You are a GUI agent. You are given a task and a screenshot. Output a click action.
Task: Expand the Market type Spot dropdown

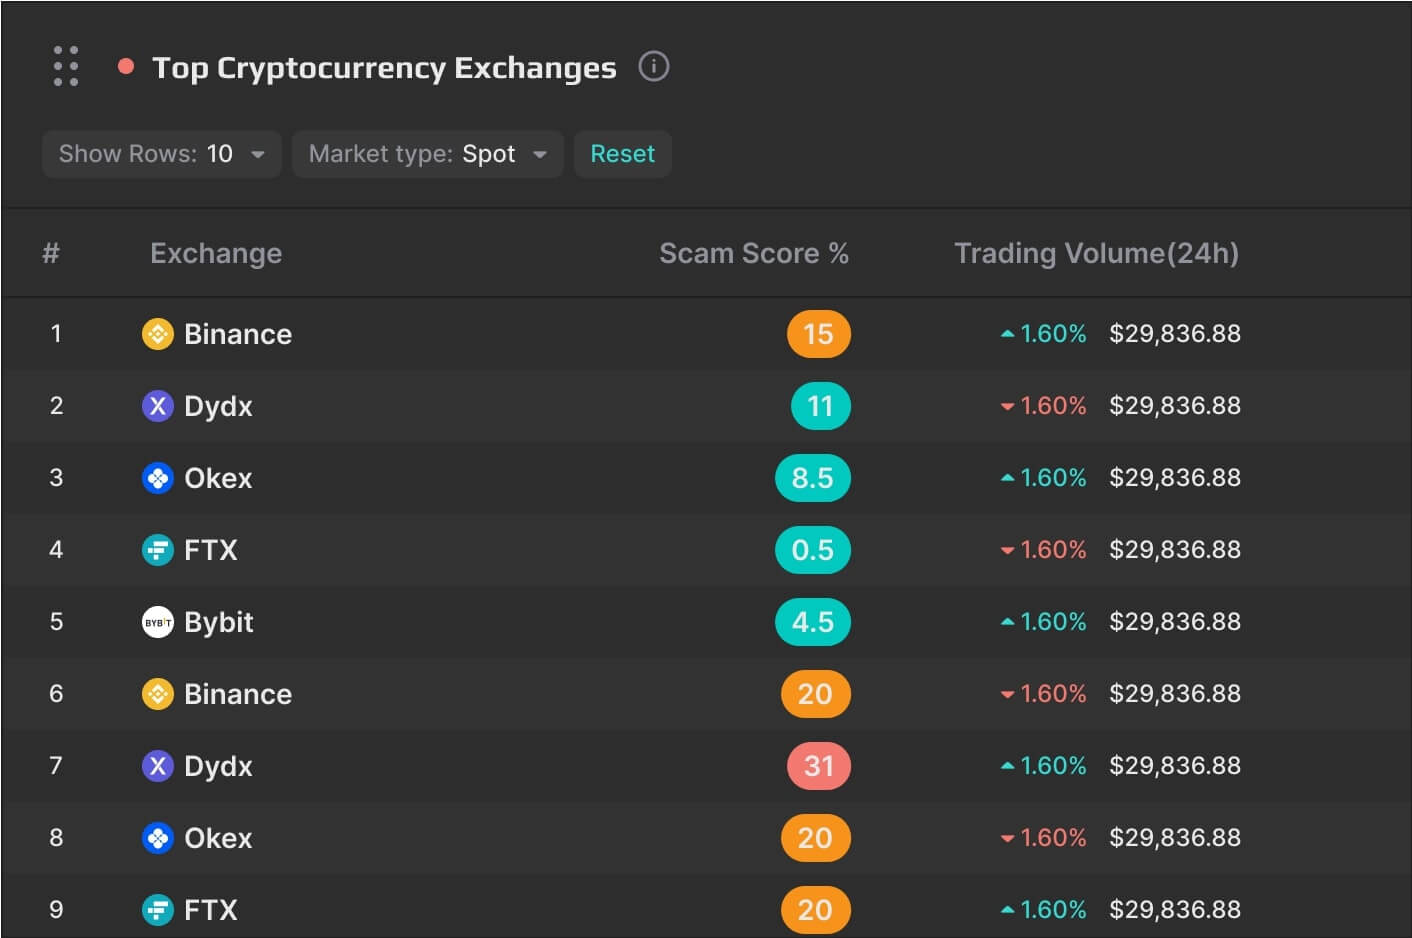tap(427, 154)
